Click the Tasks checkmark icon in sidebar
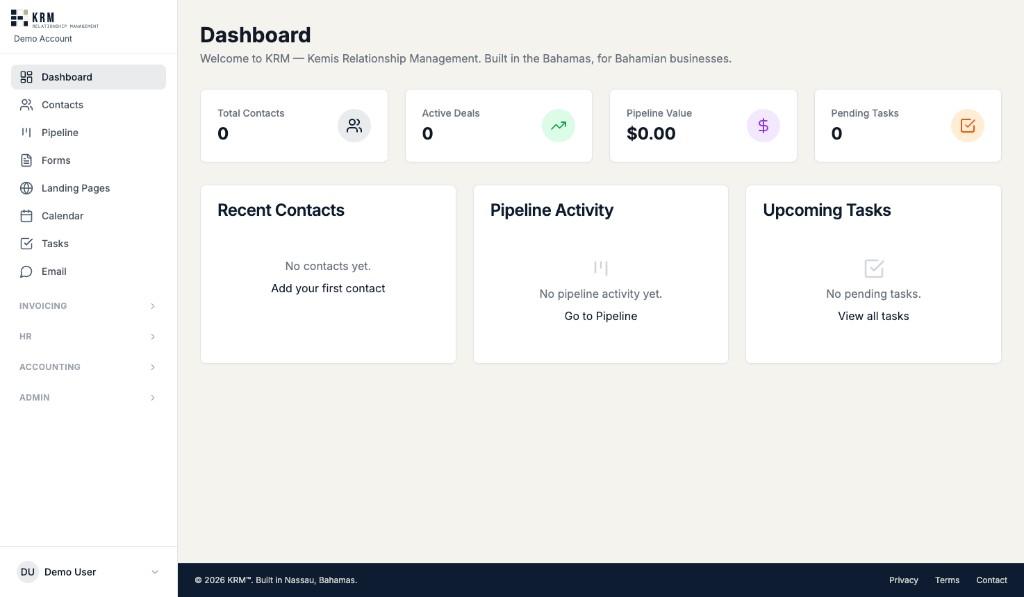 tap(26, 243)
